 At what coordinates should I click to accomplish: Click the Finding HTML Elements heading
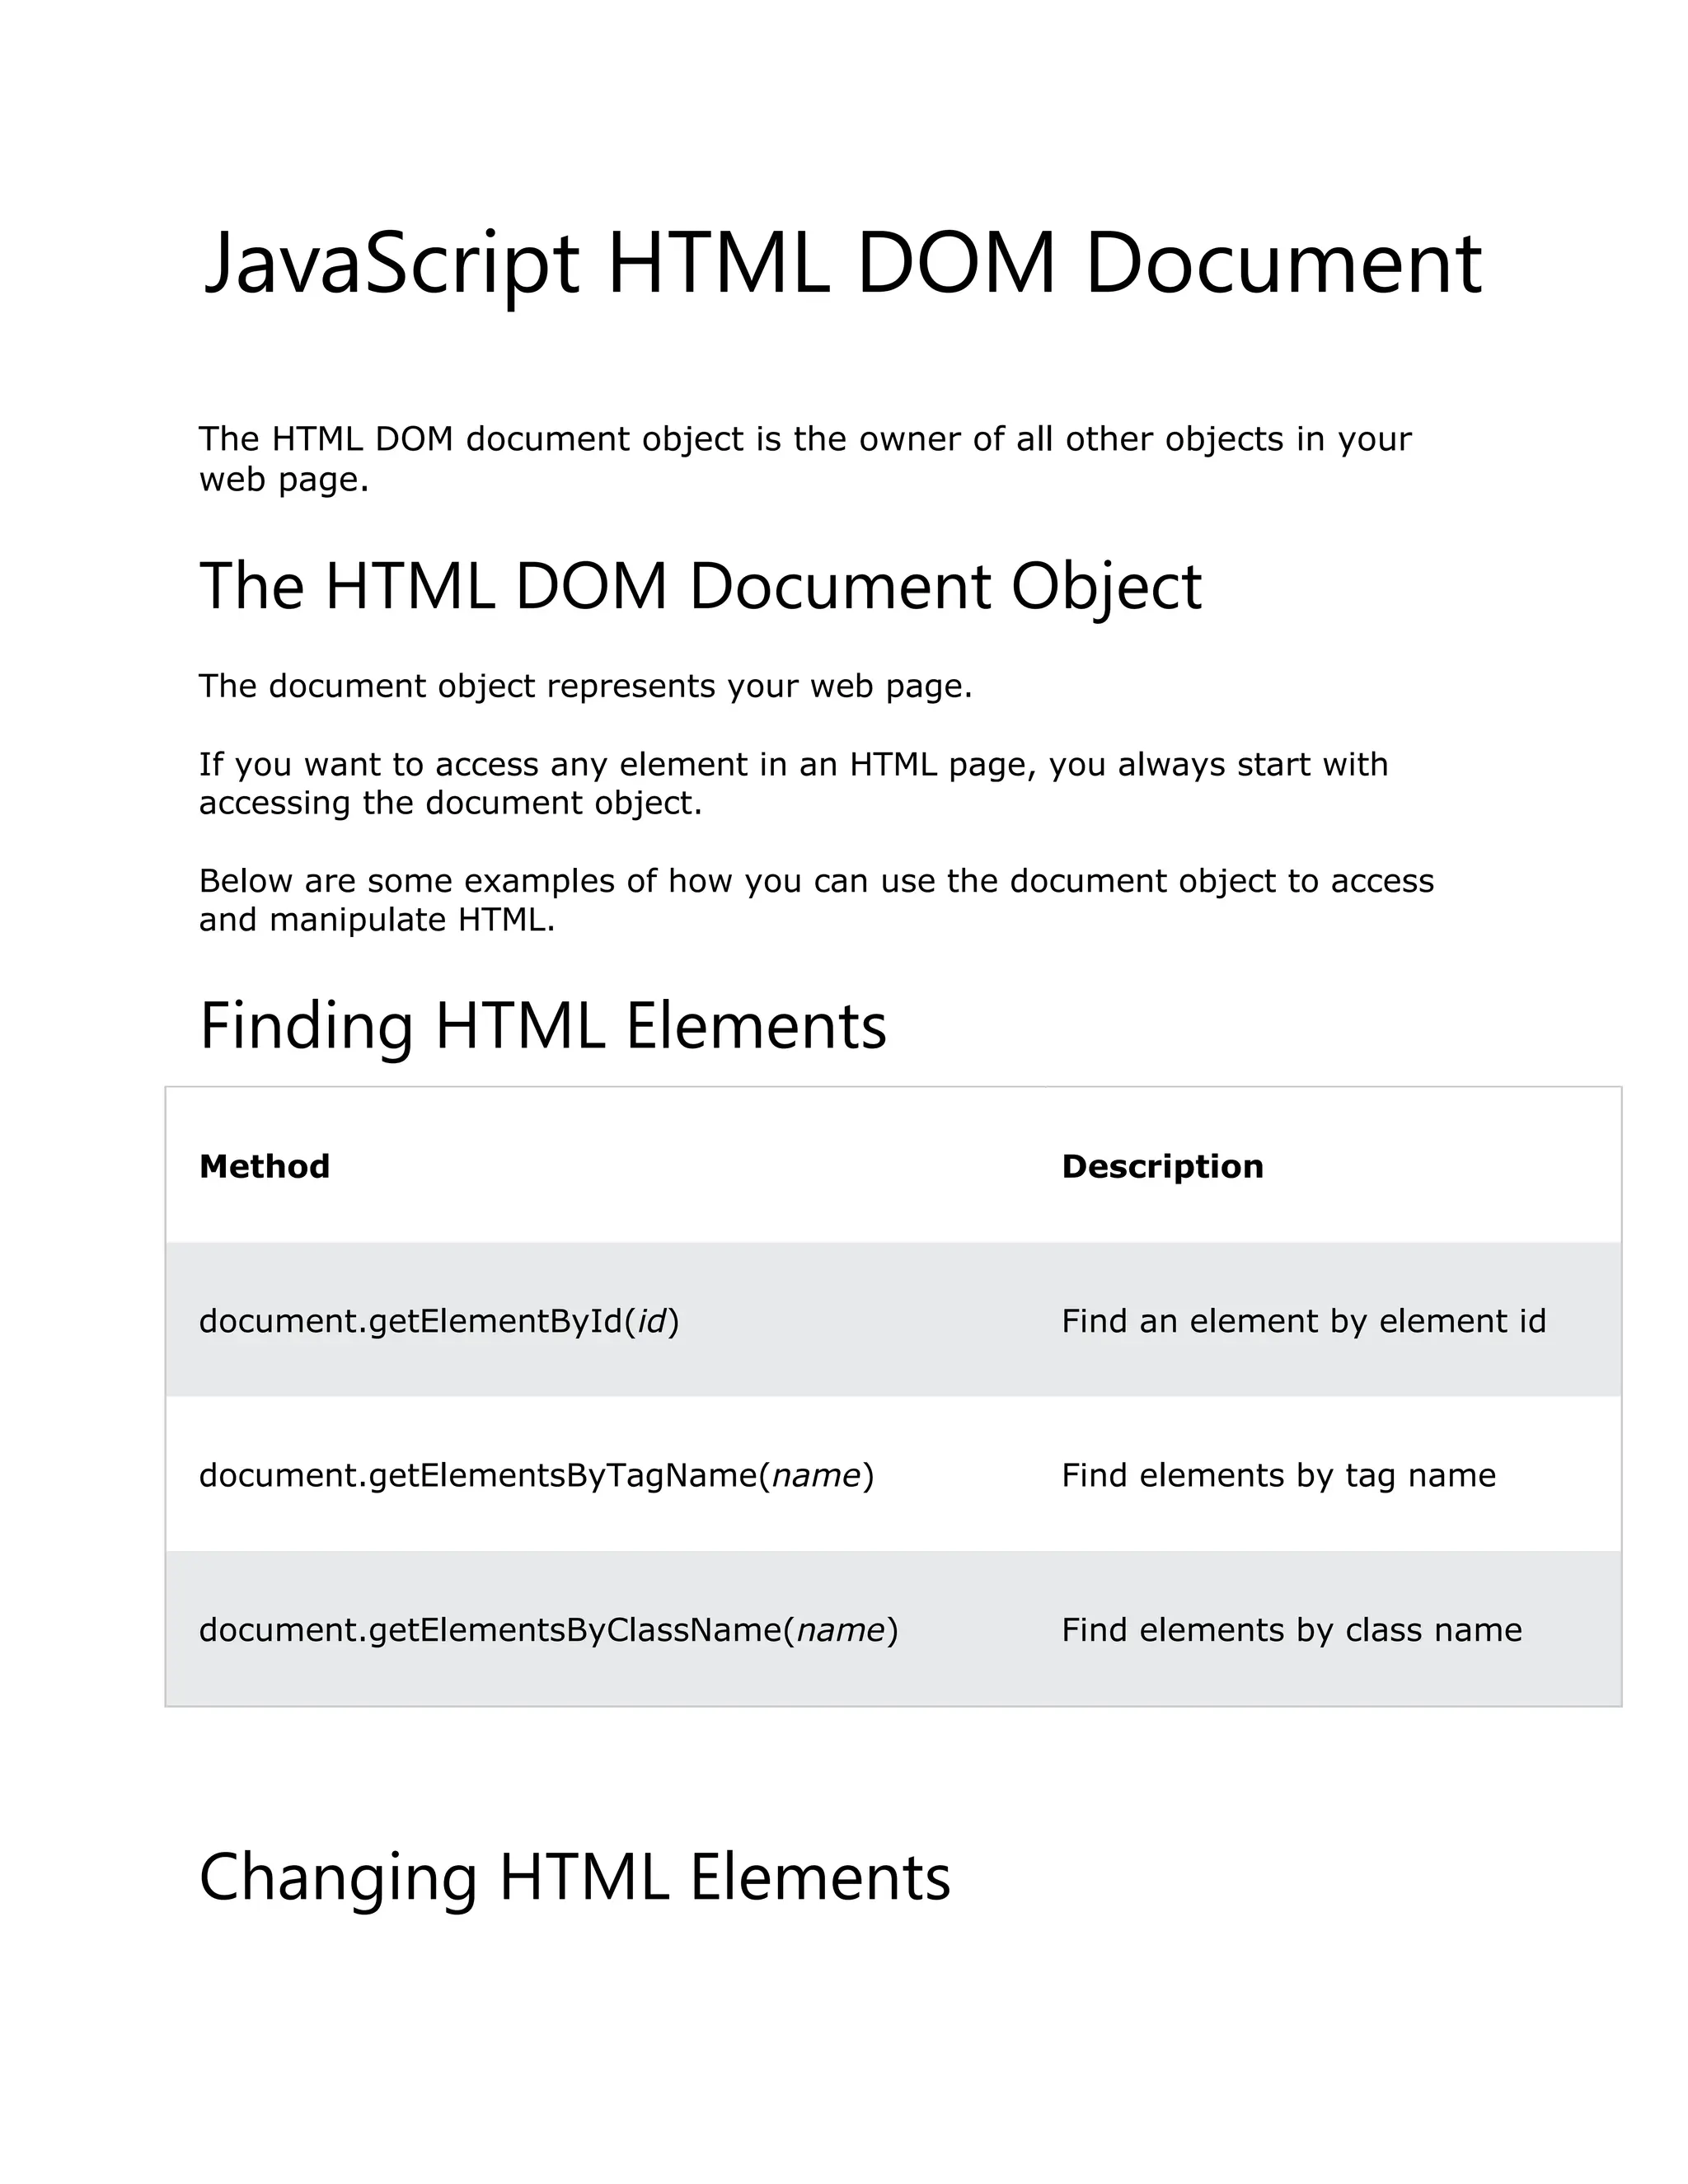coord(543,1027)
